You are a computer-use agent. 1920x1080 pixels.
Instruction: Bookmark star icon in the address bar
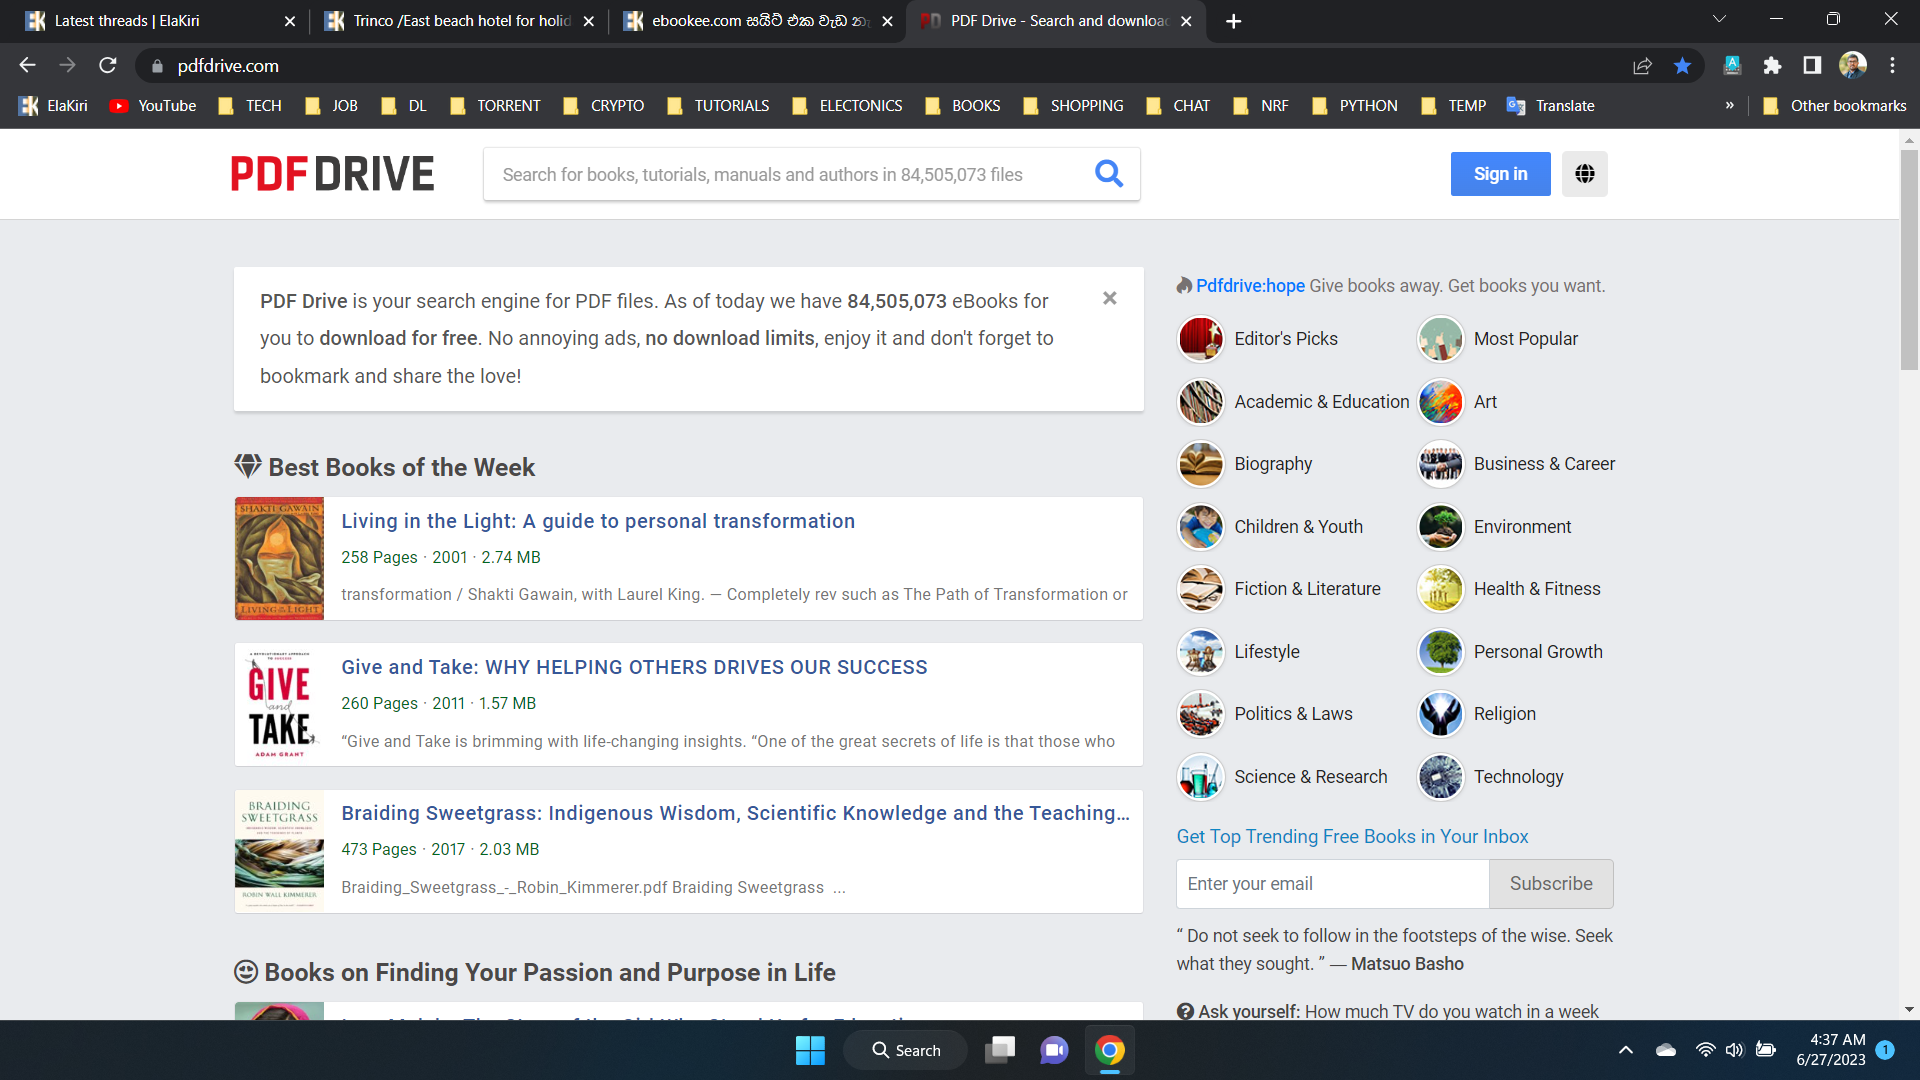point(1682,66)
